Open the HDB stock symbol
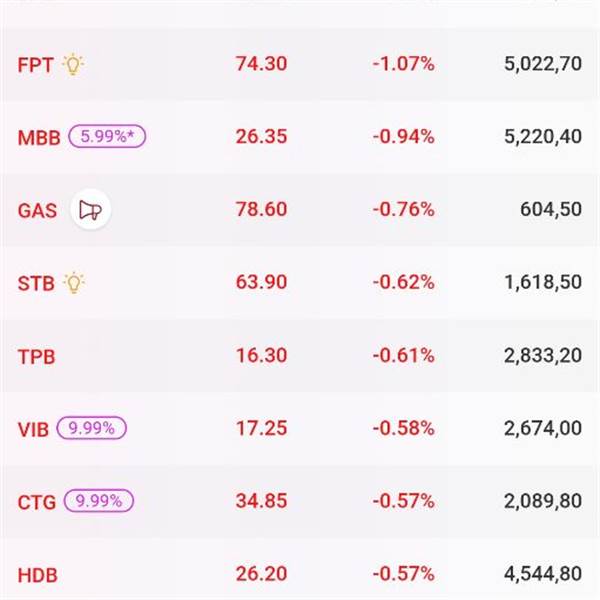600x600 pixels. [x=37, y=575]
